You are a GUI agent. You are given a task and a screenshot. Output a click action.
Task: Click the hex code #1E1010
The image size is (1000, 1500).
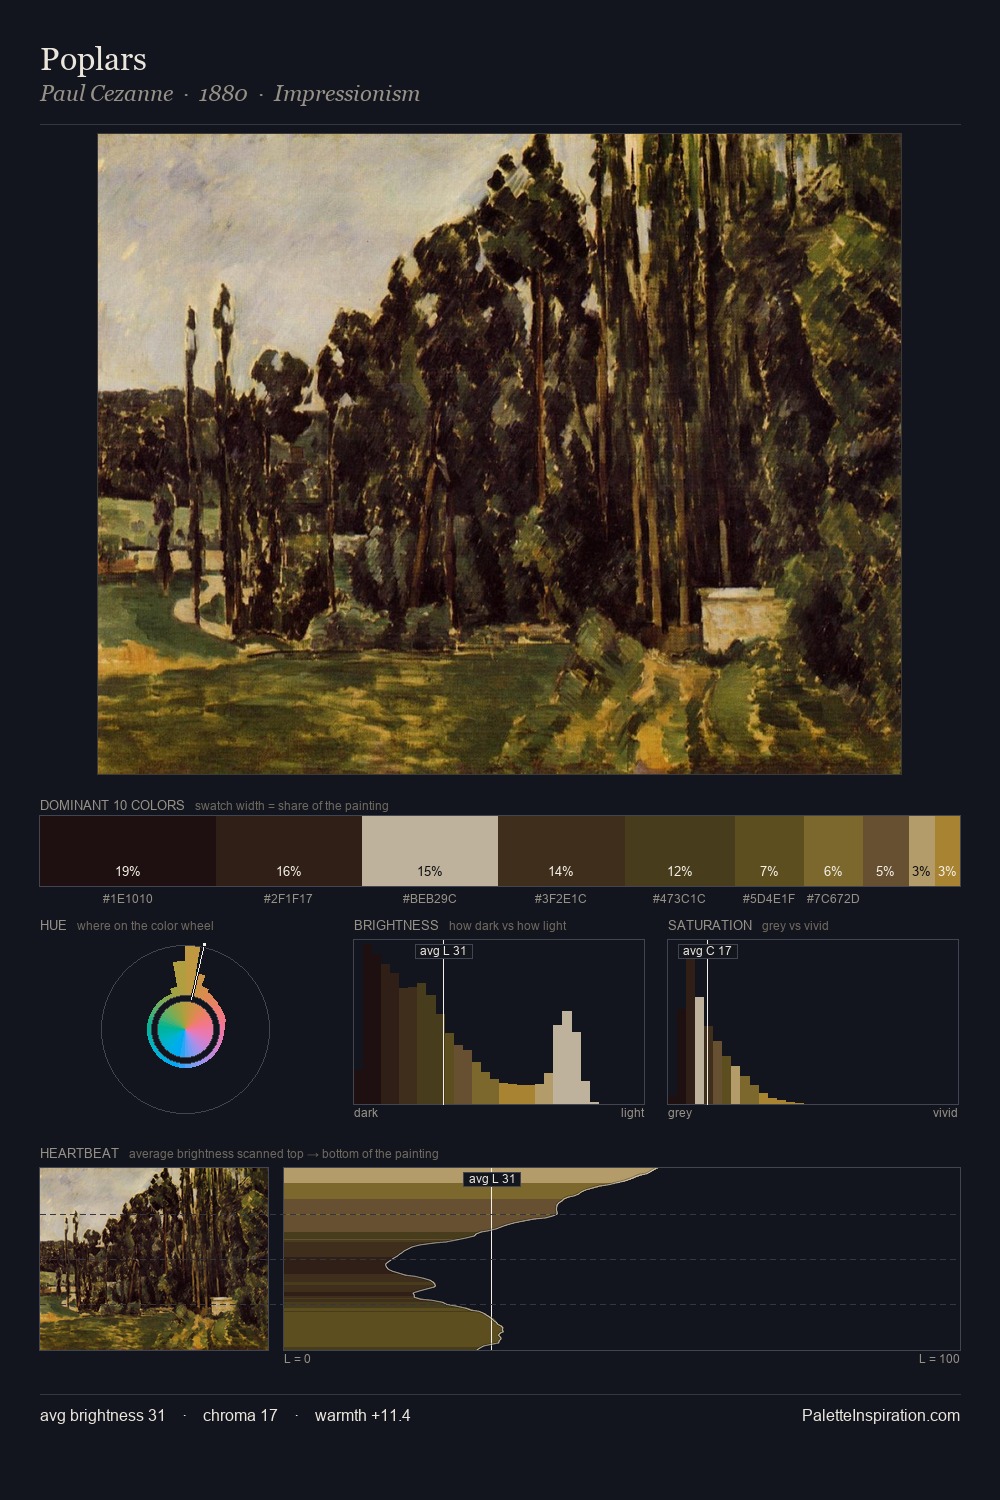[x=128, y=899]
